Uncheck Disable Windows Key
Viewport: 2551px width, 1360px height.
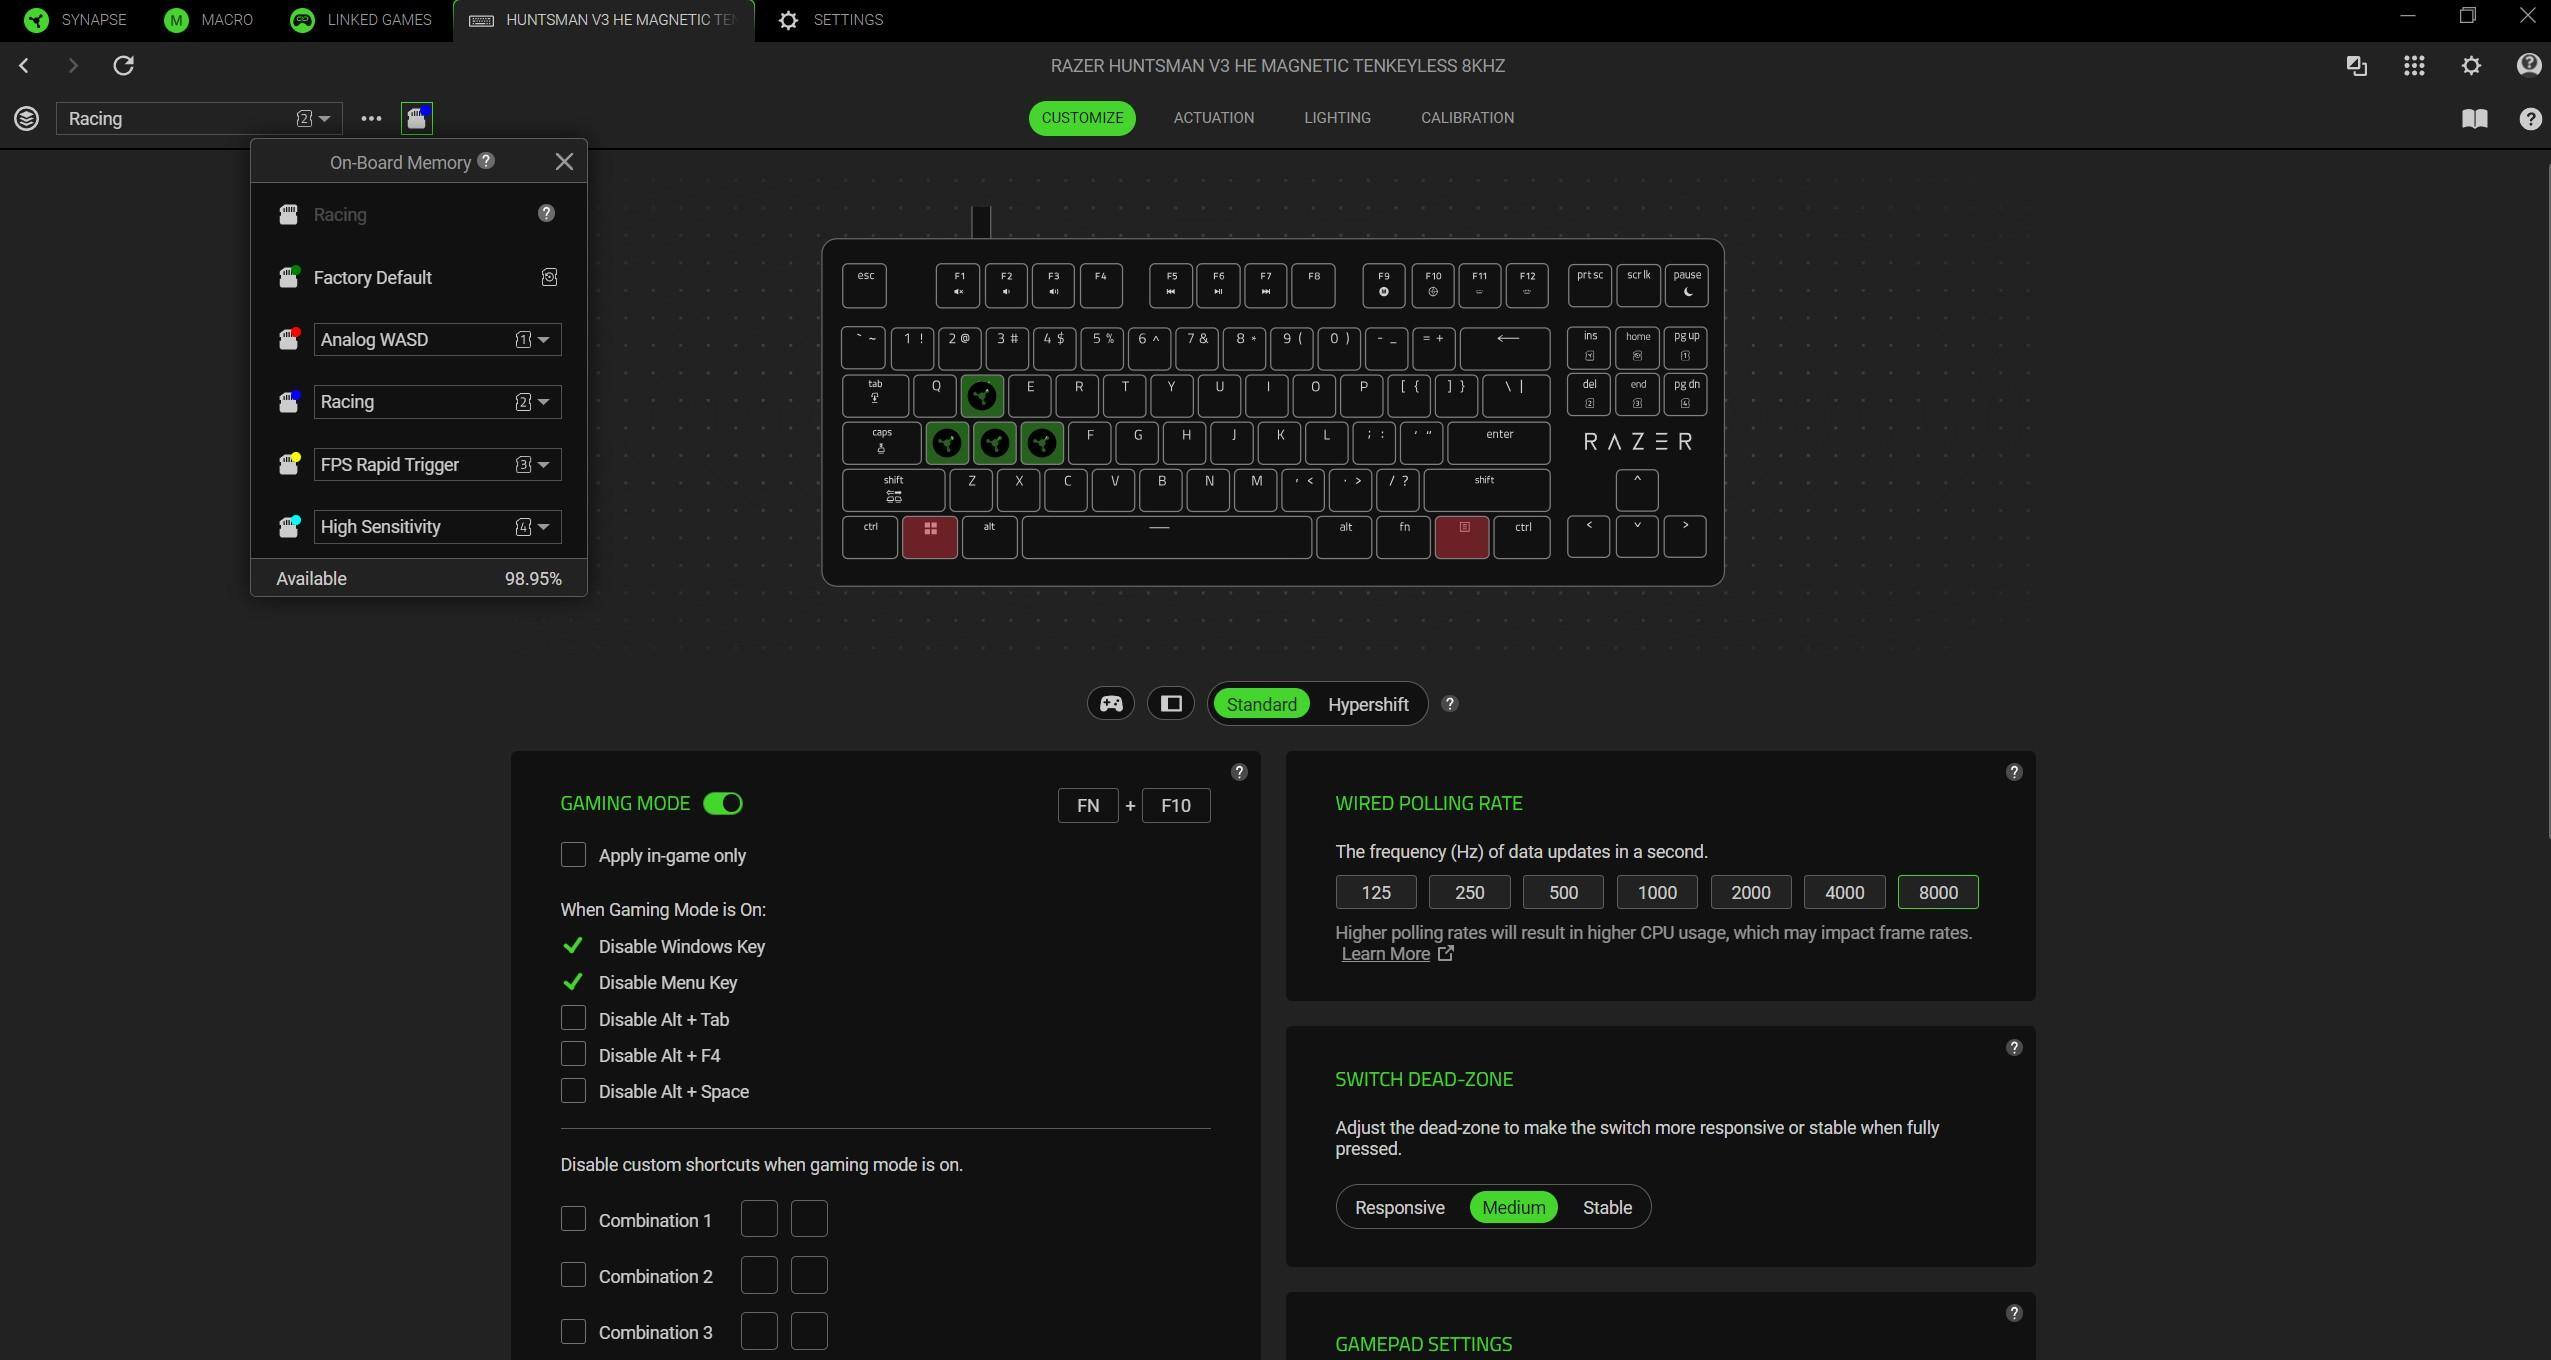573,946
